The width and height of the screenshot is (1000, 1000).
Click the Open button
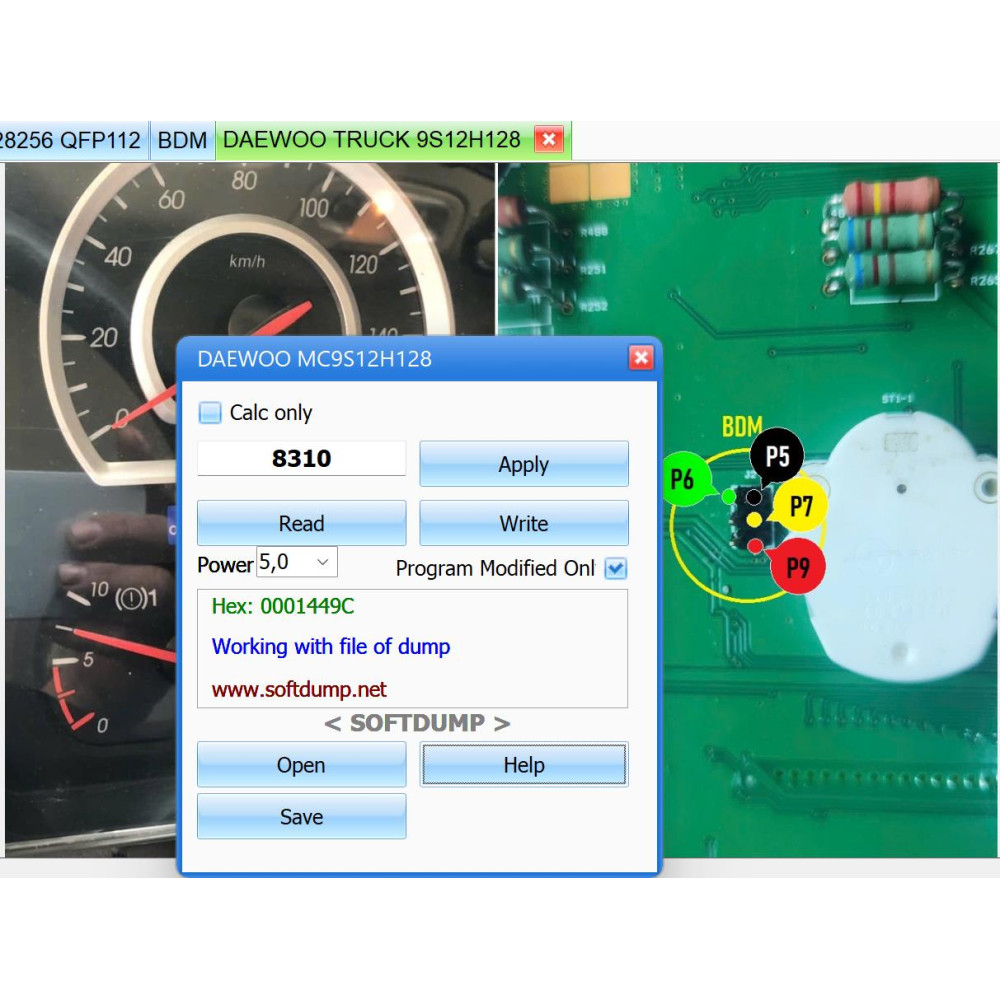[x=301, y=764]
